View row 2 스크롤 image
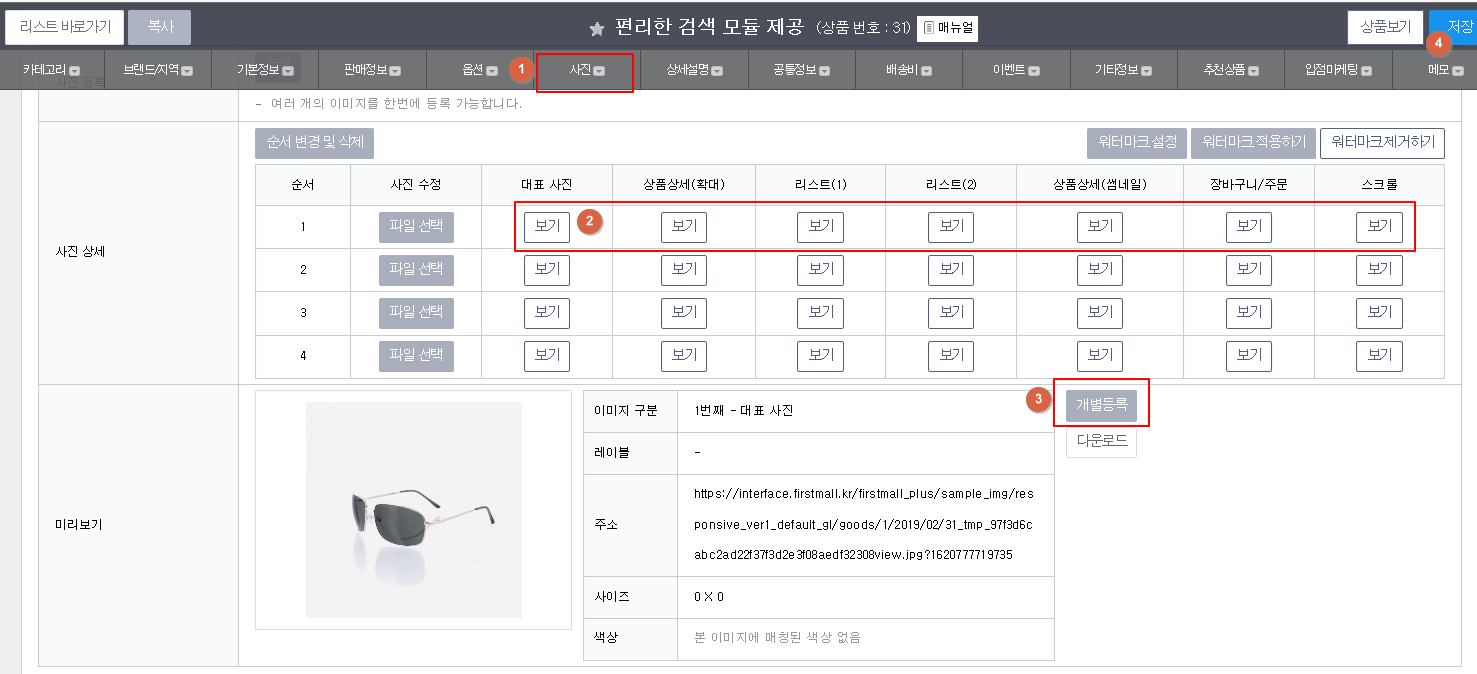 coord(1380,270)
